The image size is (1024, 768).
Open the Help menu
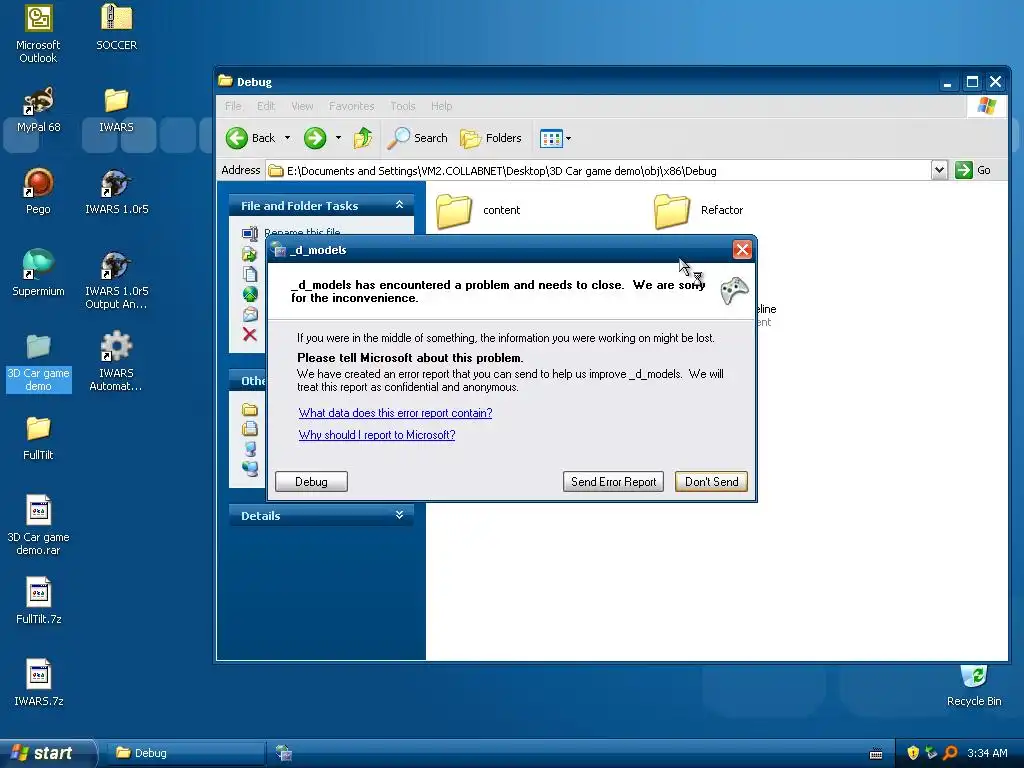[x=441, y=106]
